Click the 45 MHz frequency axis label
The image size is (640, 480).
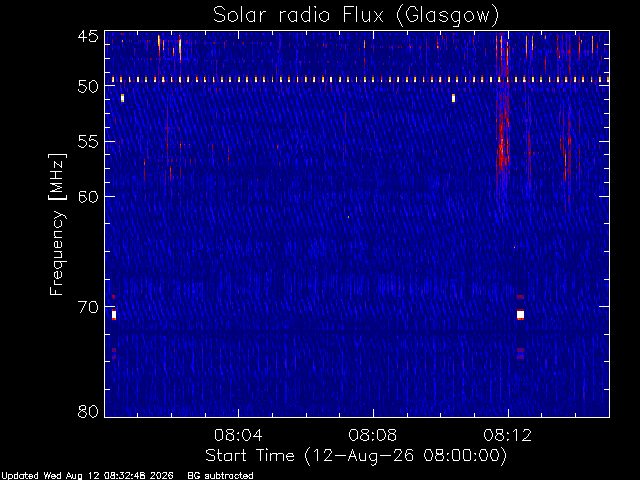click(x=88, y=37)
